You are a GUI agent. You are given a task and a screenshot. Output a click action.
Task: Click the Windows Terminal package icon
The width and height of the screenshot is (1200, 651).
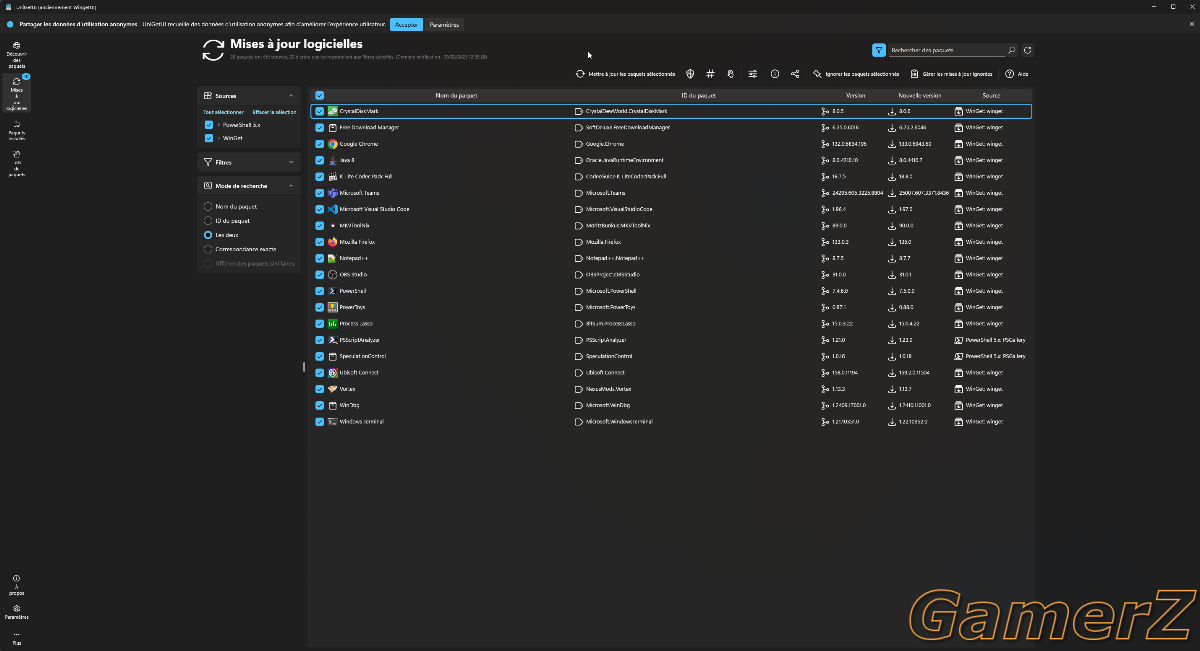333,421
